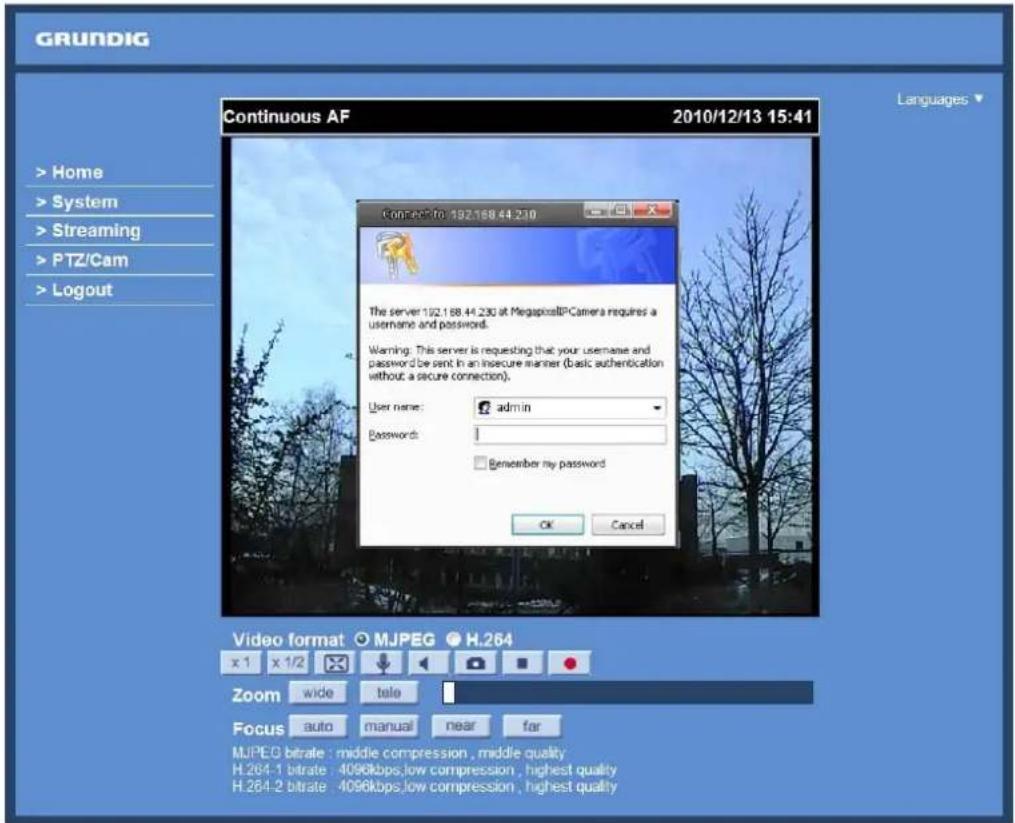Image resolution: width=1015 pixels, height=823 pixels.
Task: Open the User name dropdown arrow
Action: [656, 408]
